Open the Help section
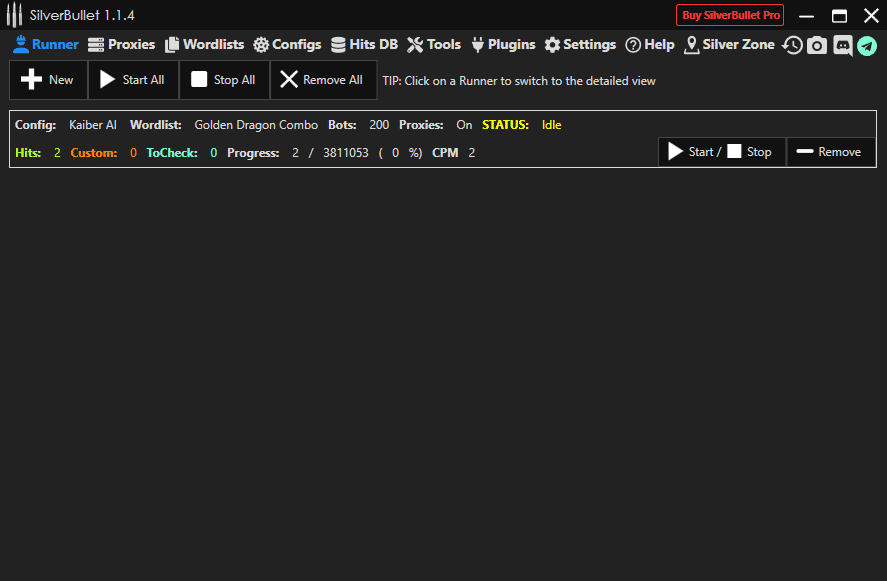The image size is (887, 581). [x=649, y=45]
